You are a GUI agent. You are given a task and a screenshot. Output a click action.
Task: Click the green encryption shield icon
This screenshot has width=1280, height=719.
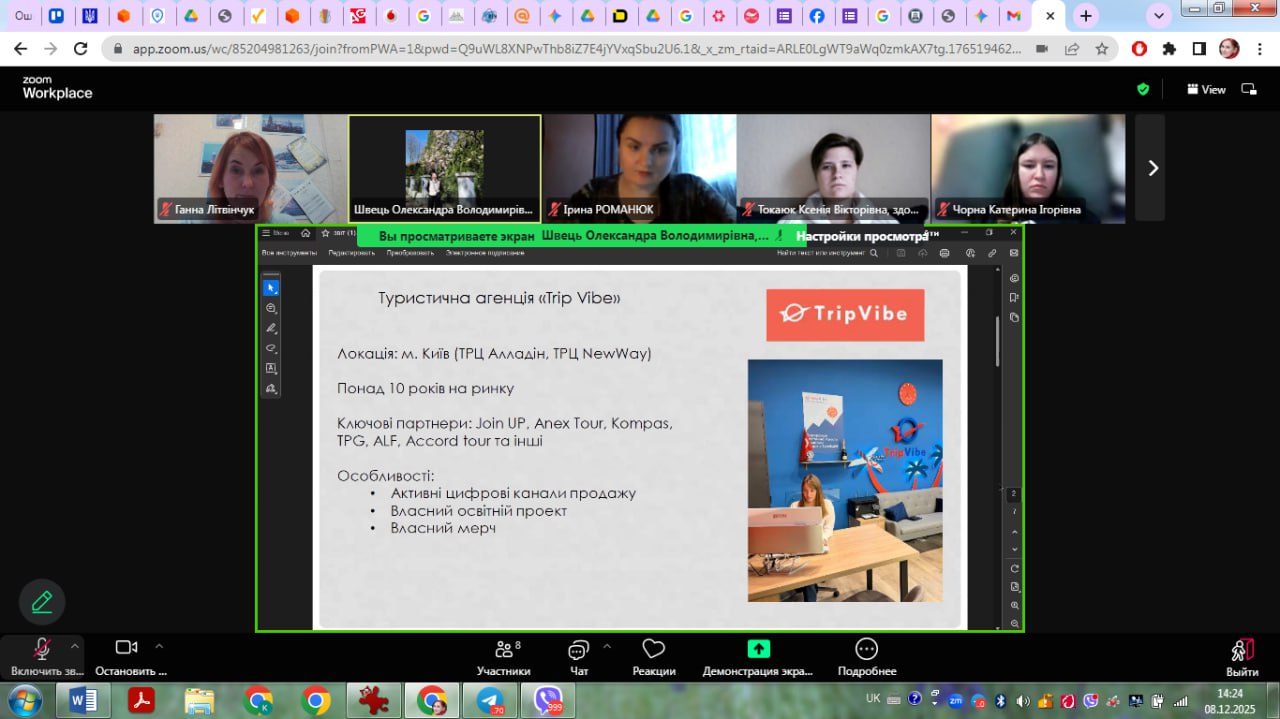1143,89
